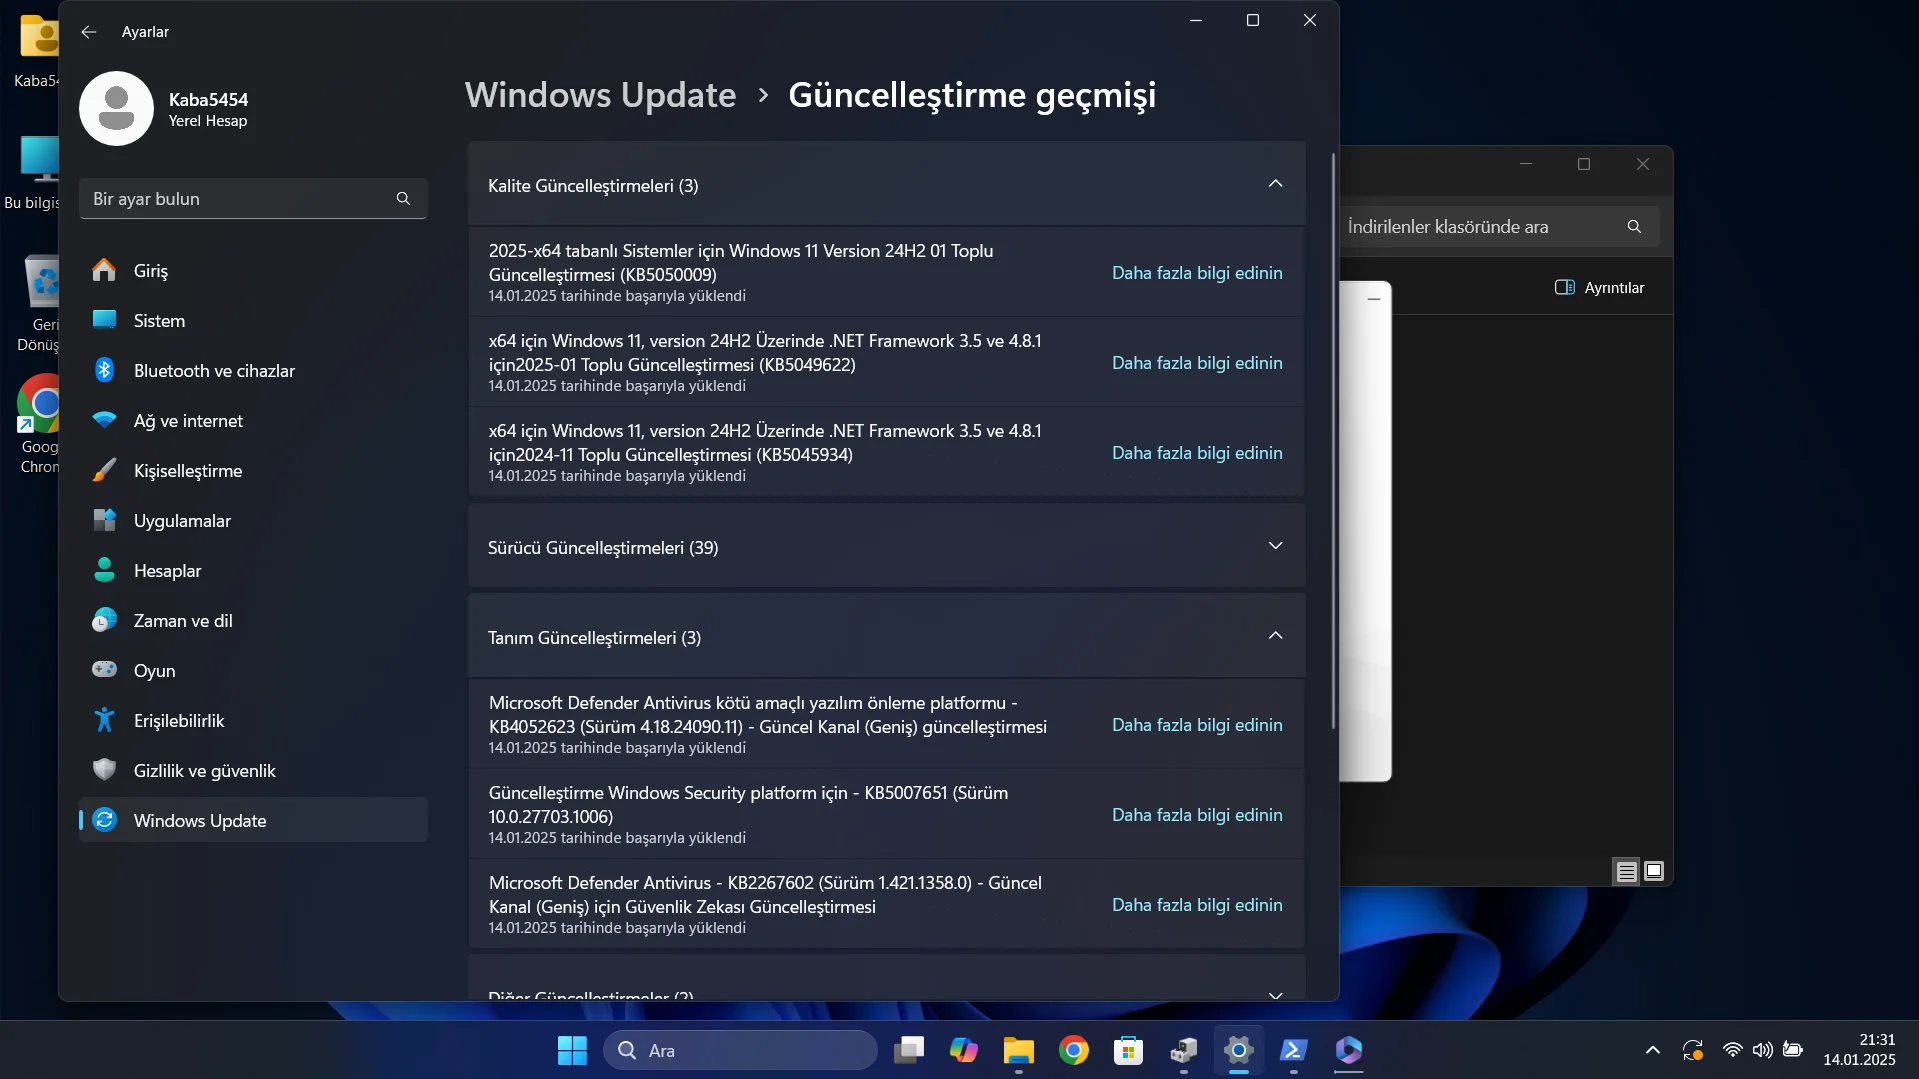
Task: Open clock and date 21:31 flyout
Action: tap(1859, 1050)
